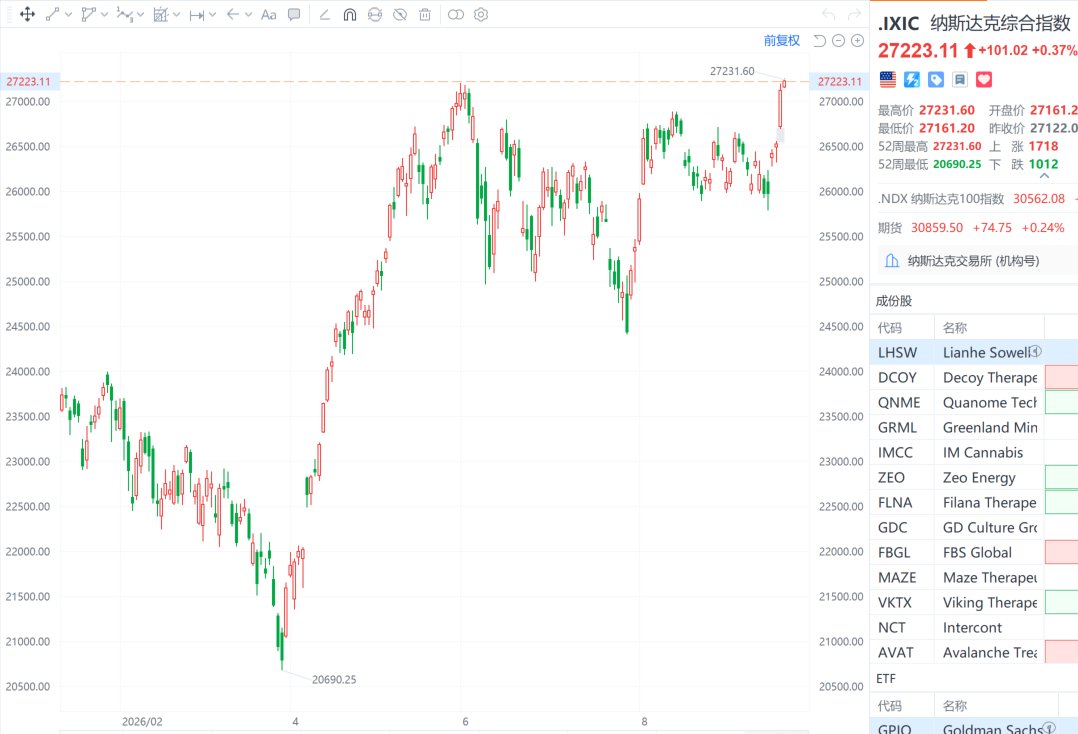Select the crosshair move tool
1078x734 pixels.
28,14
